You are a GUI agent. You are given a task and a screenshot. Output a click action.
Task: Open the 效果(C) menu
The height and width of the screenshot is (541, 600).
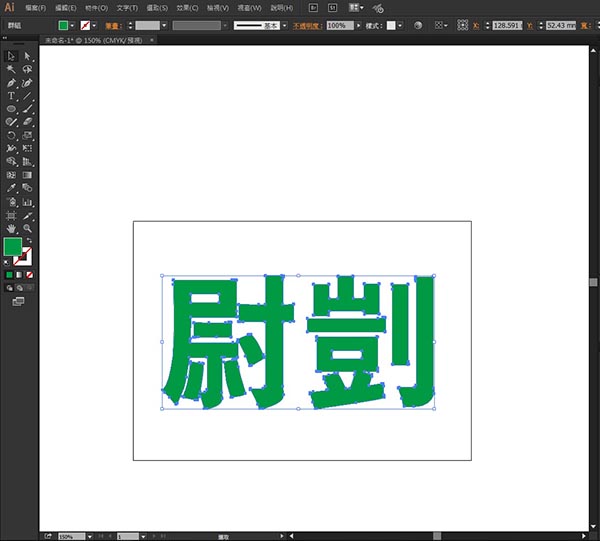pyautogui.click(x=188, y=8)
